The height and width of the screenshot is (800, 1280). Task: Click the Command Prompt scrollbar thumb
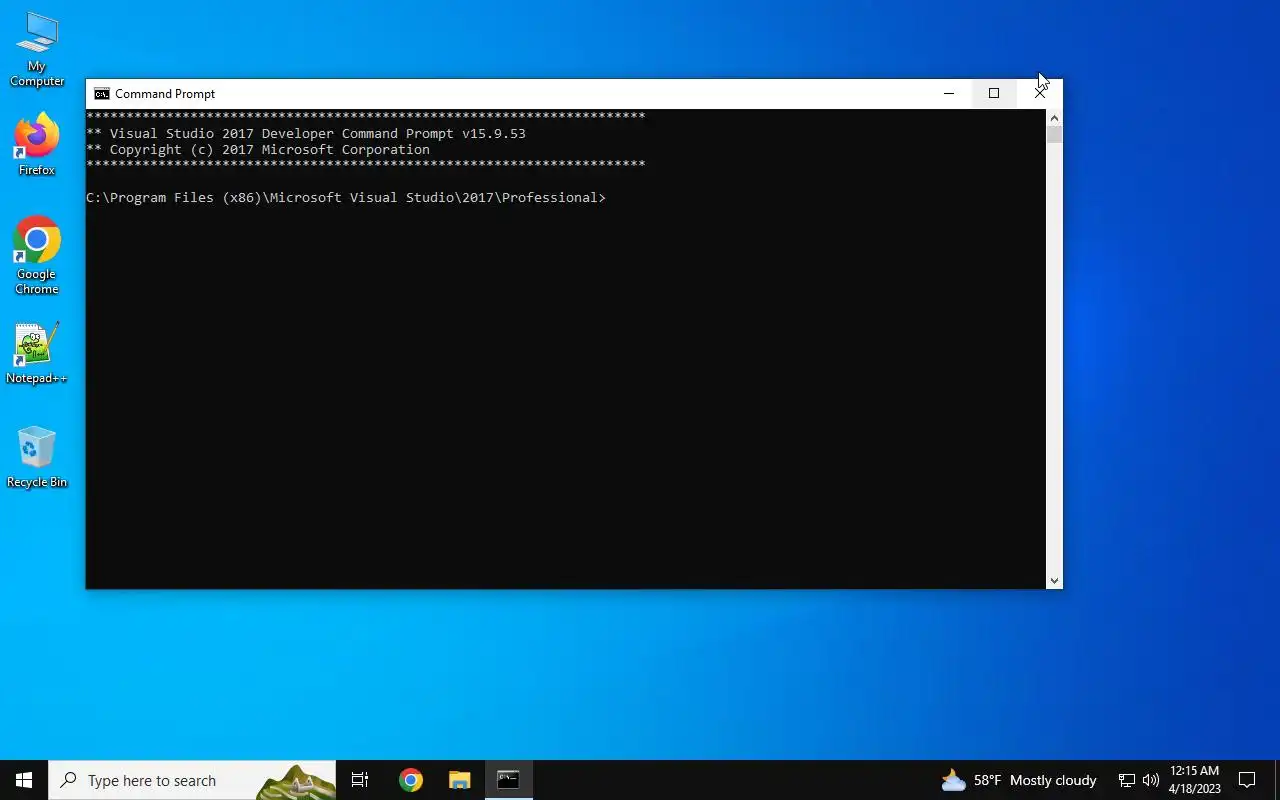point(1054,135)
